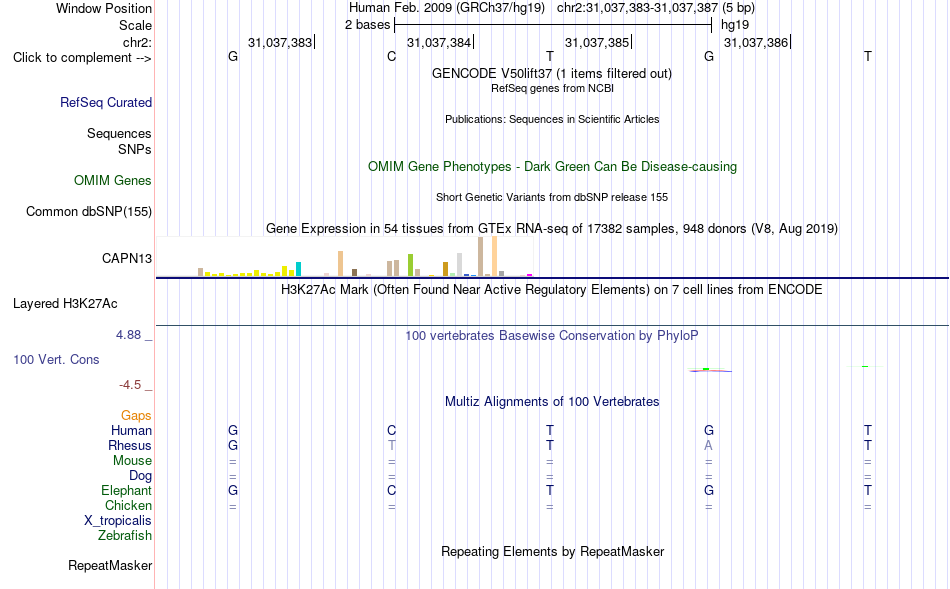Select the Elephant species label

[127, 490]
